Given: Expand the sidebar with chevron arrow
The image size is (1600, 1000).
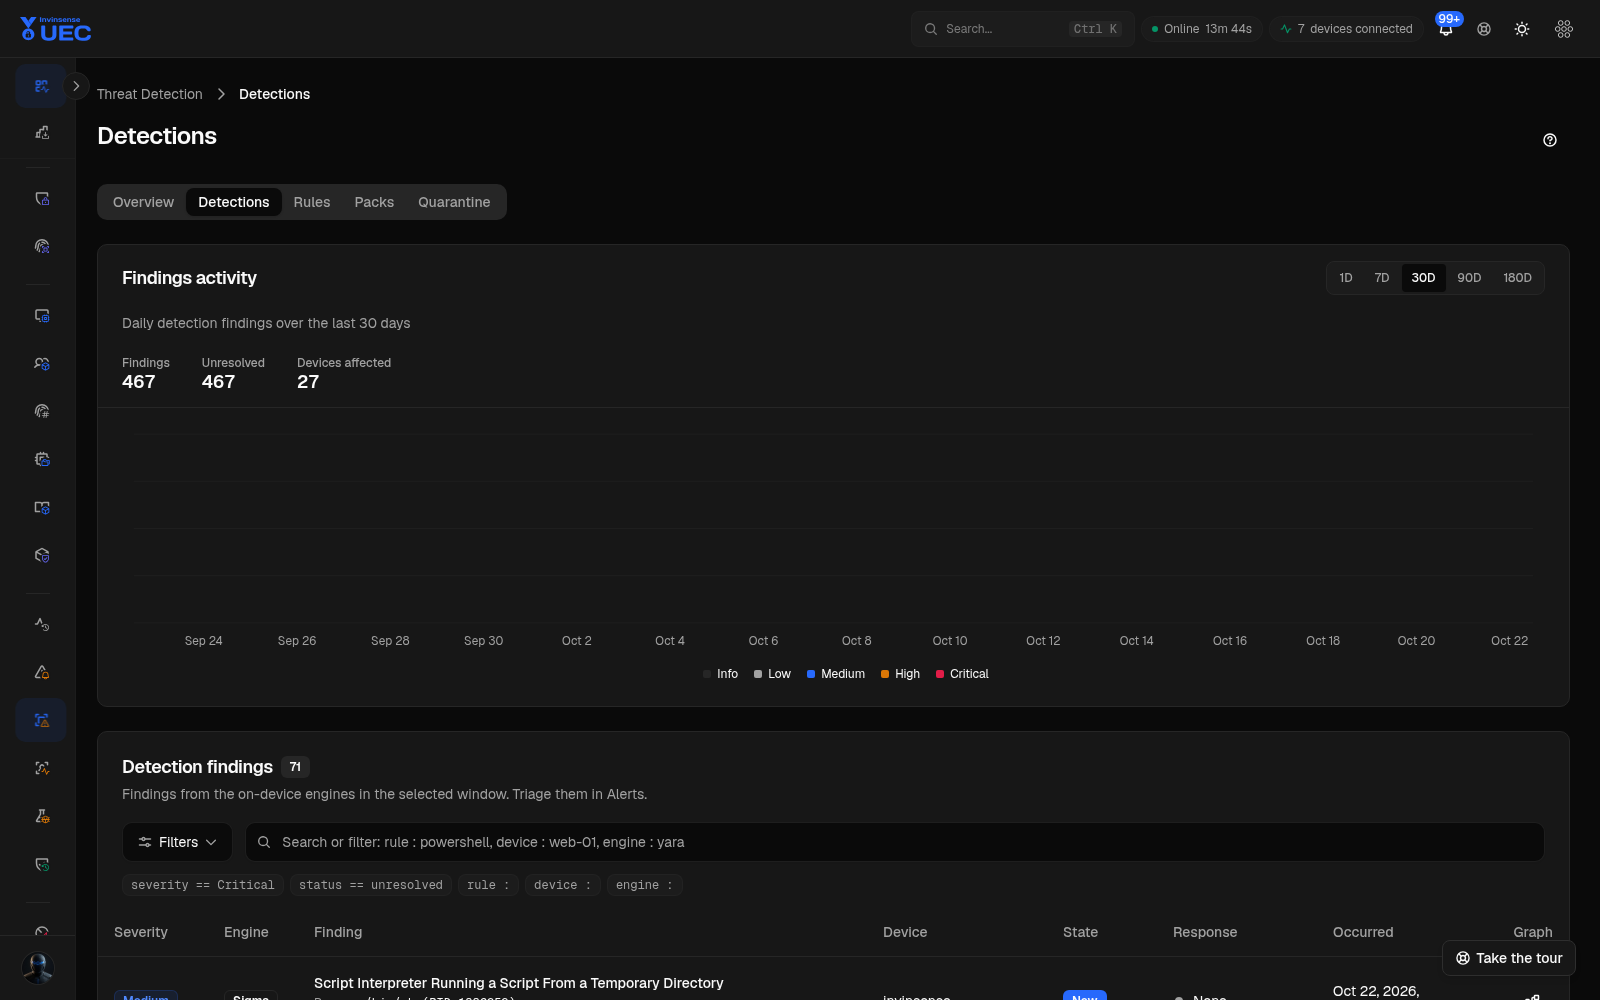Looking at the screenshot, I should pos(76,86).
